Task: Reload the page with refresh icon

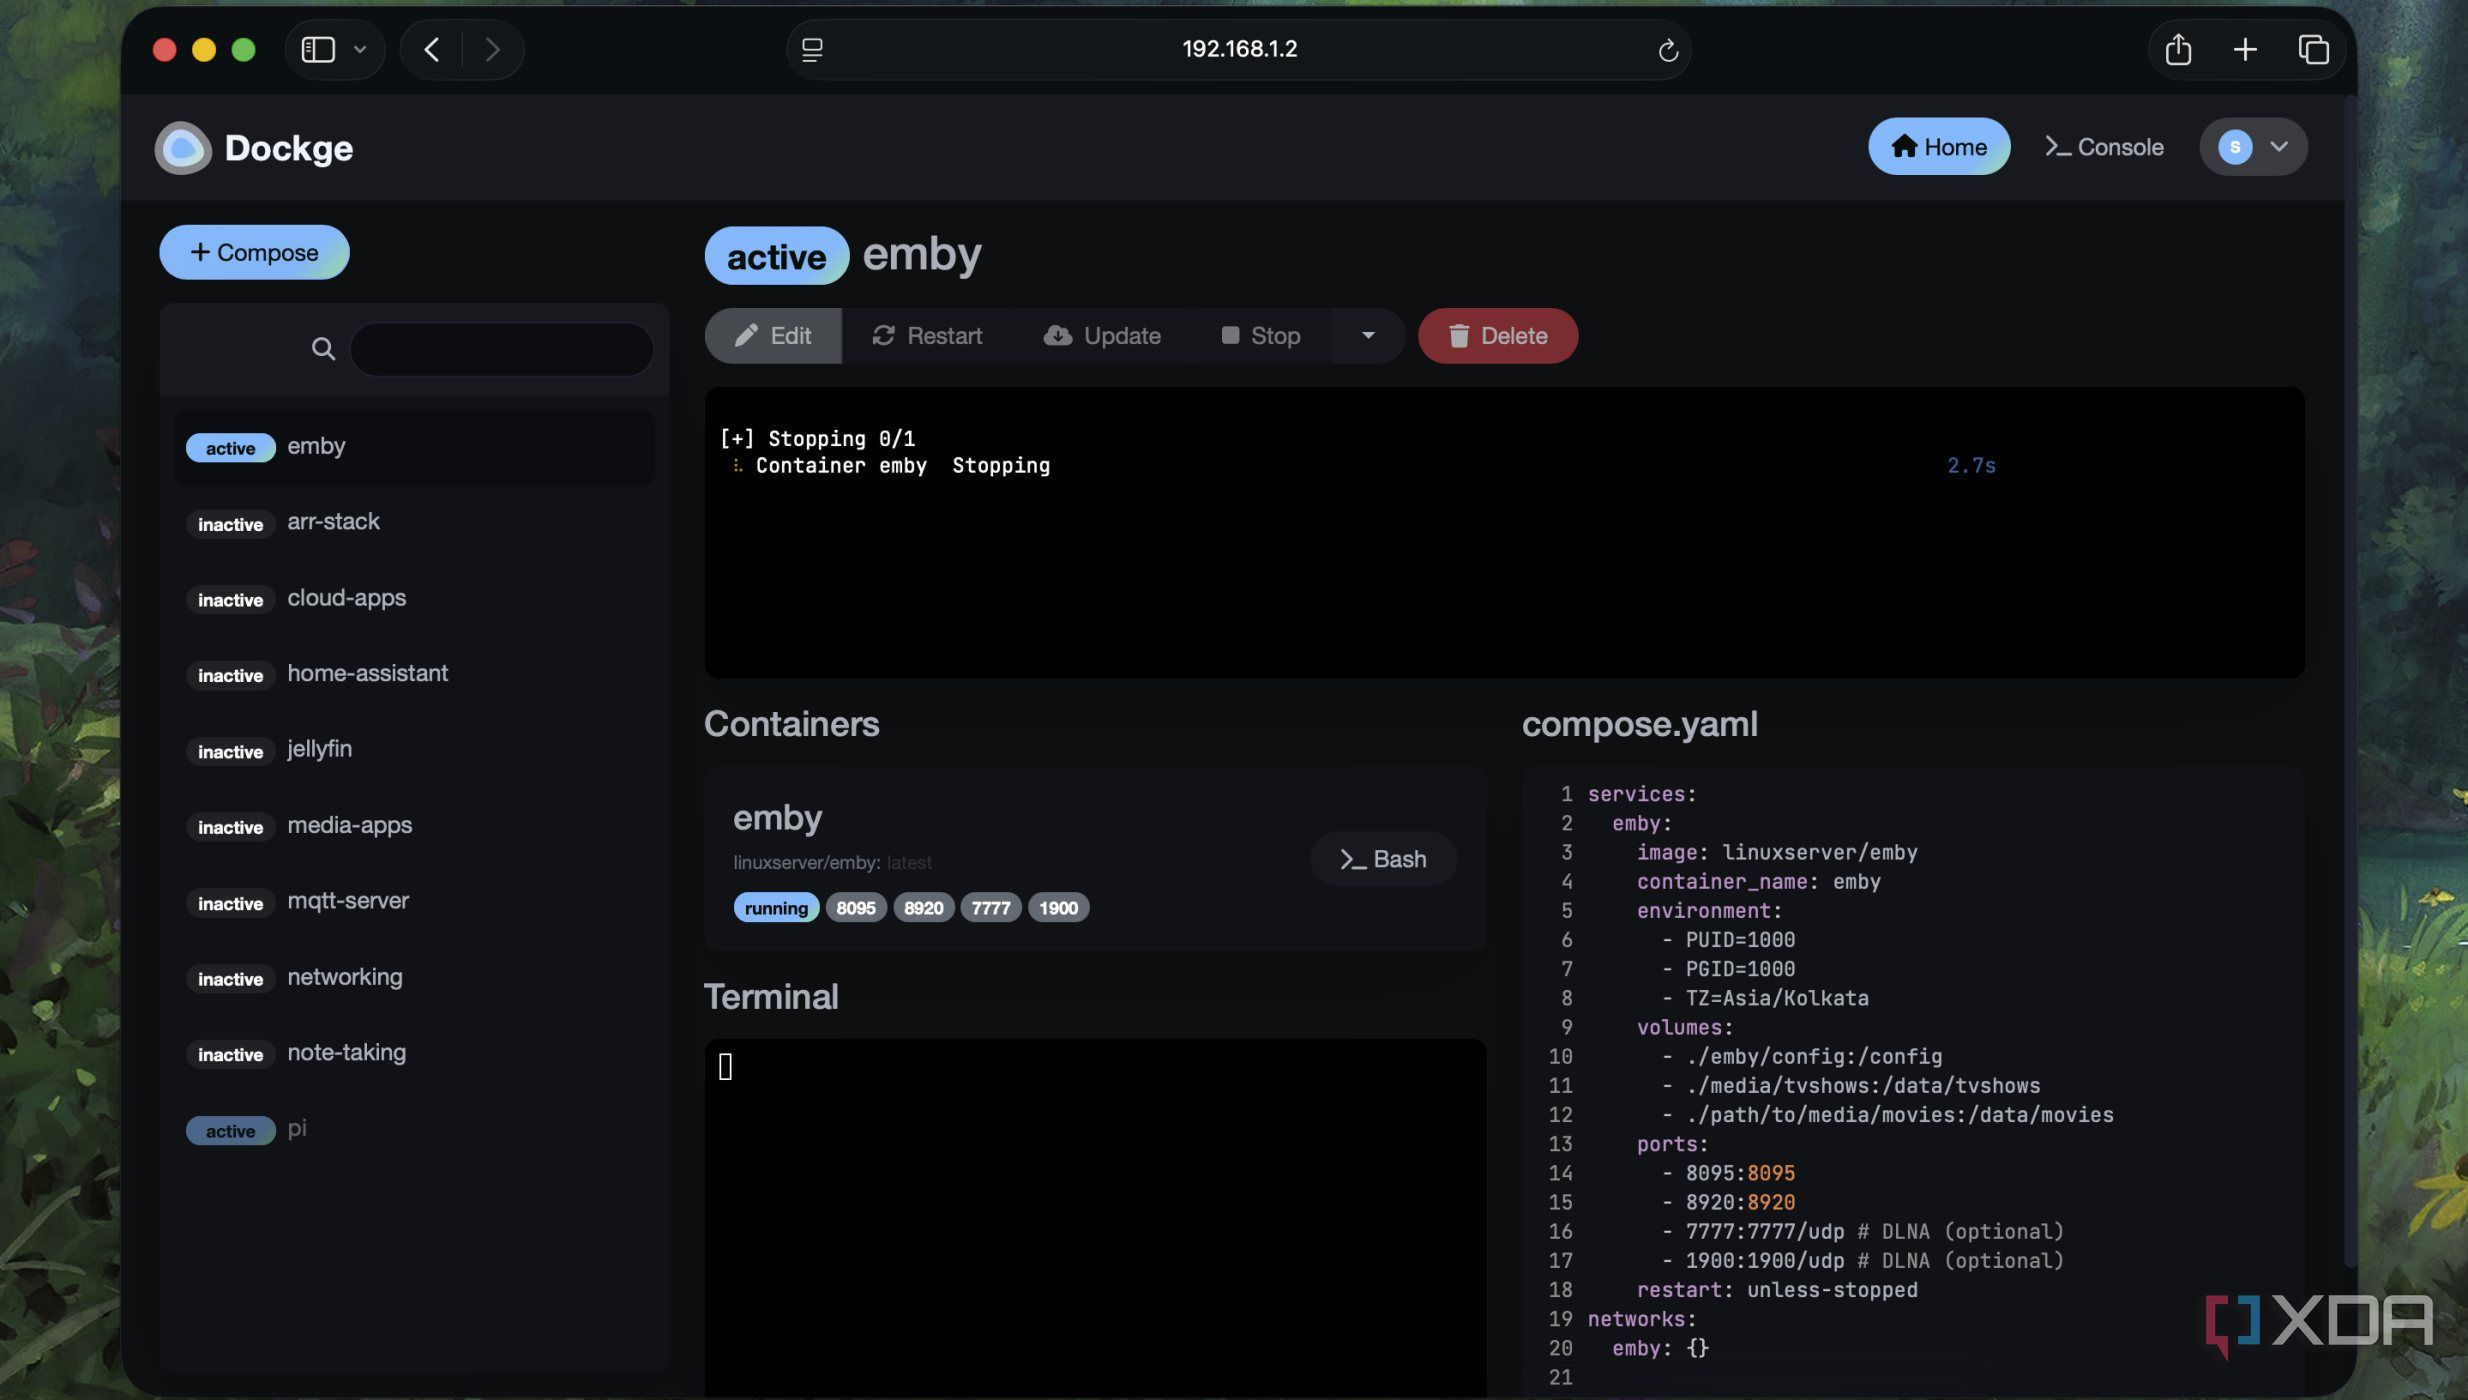Action: [x=1667, y=50]
